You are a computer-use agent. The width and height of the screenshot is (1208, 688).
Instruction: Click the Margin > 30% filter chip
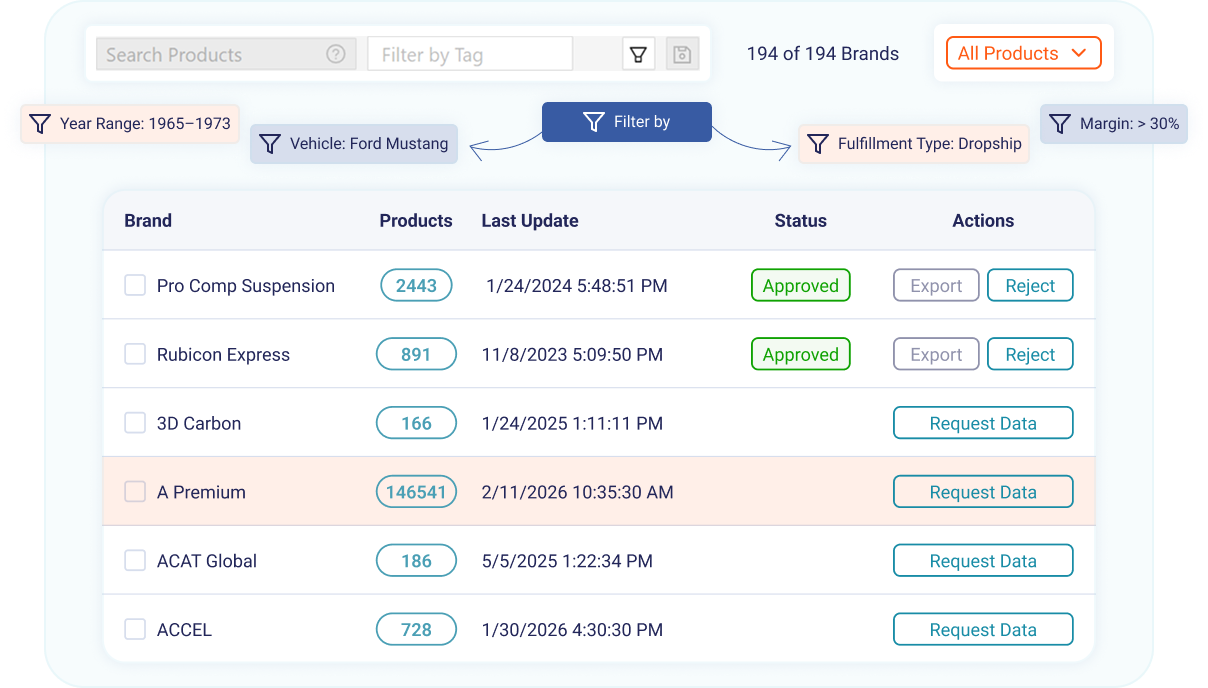1114,124
